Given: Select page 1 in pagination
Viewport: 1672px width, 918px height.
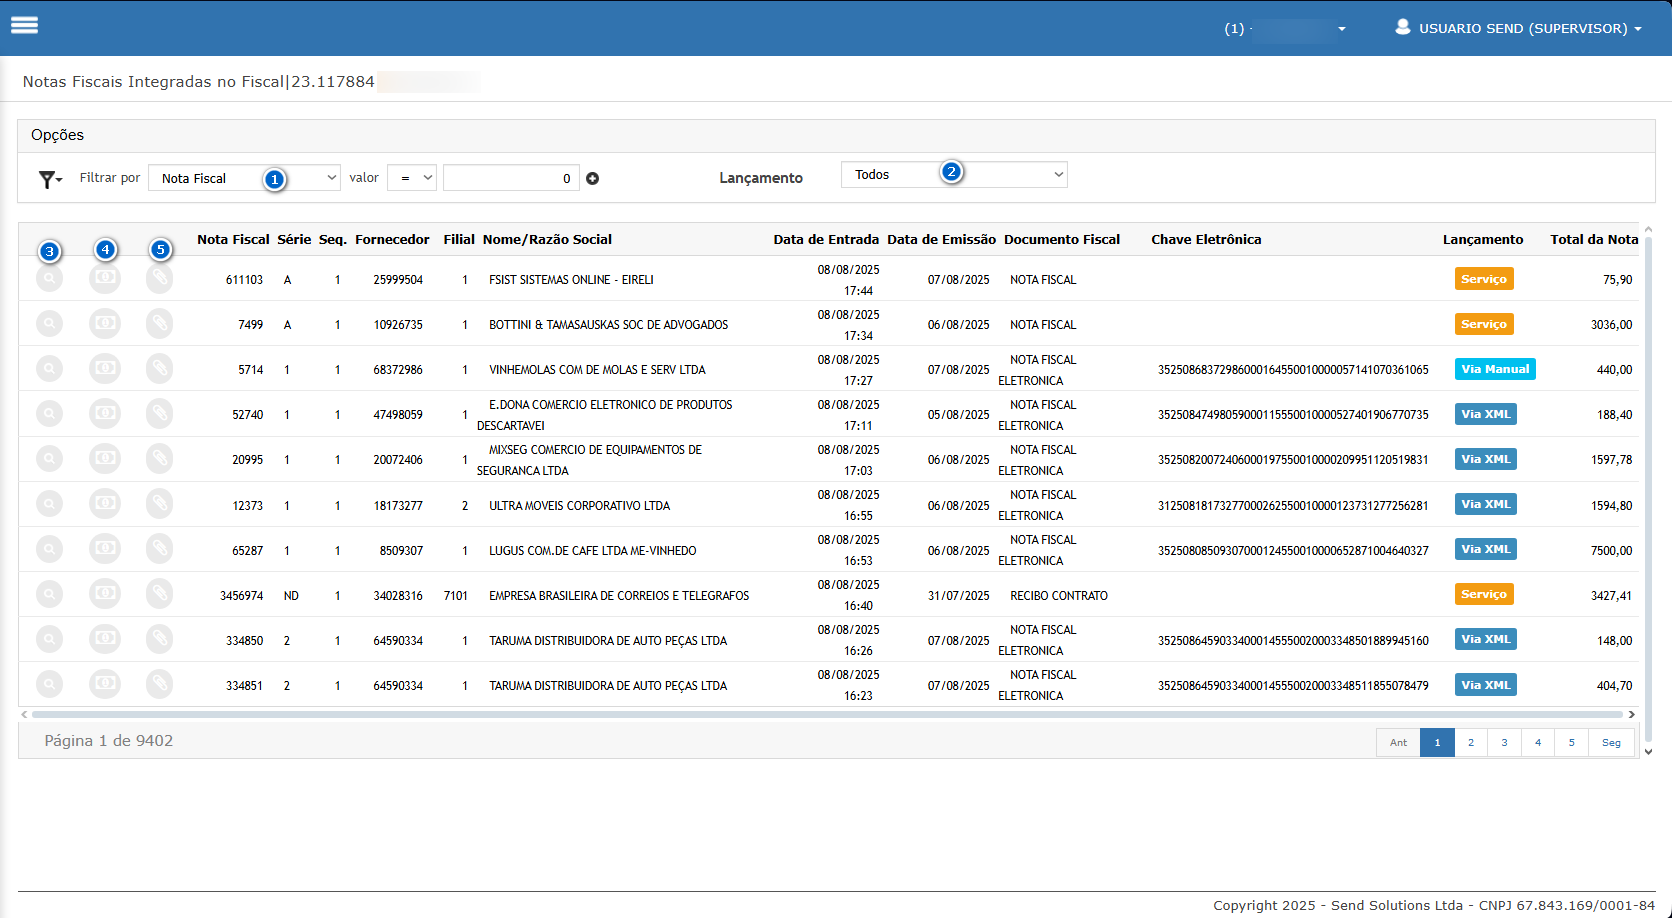Looking at the screenshot, I should pyautogui.click(x=1437, y=742).
